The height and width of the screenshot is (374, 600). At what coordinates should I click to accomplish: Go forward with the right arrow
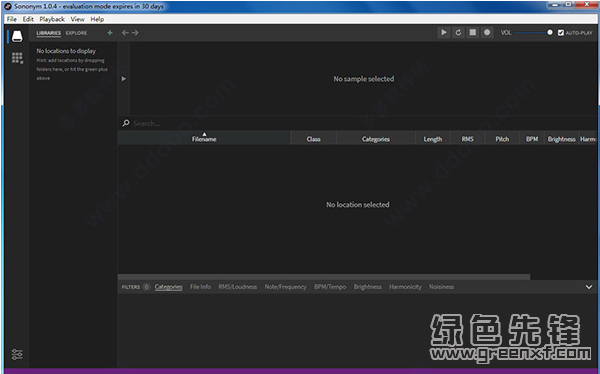click(135, 33)
